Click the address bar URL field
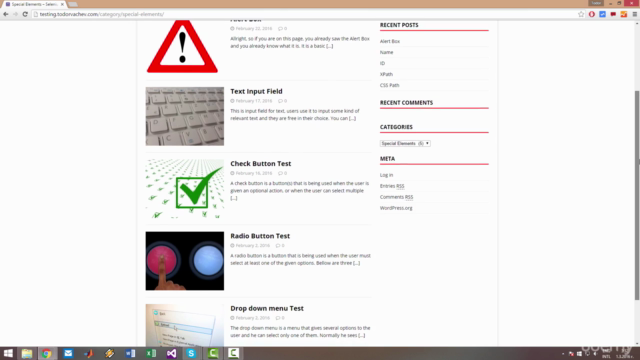 [304, 14]
